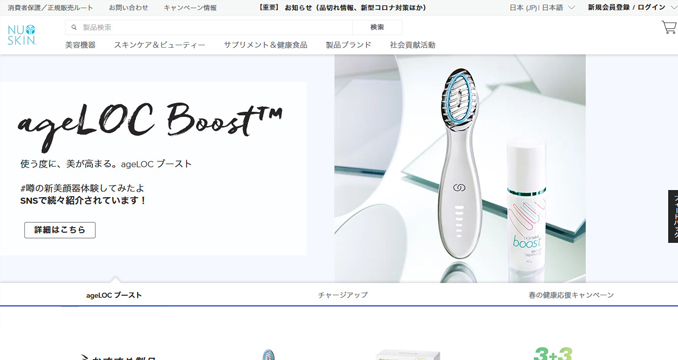The height and width of the screenshot is (360, 678).
Task: Open the Nu Skin logo homepage
Action: coord(22,35)
